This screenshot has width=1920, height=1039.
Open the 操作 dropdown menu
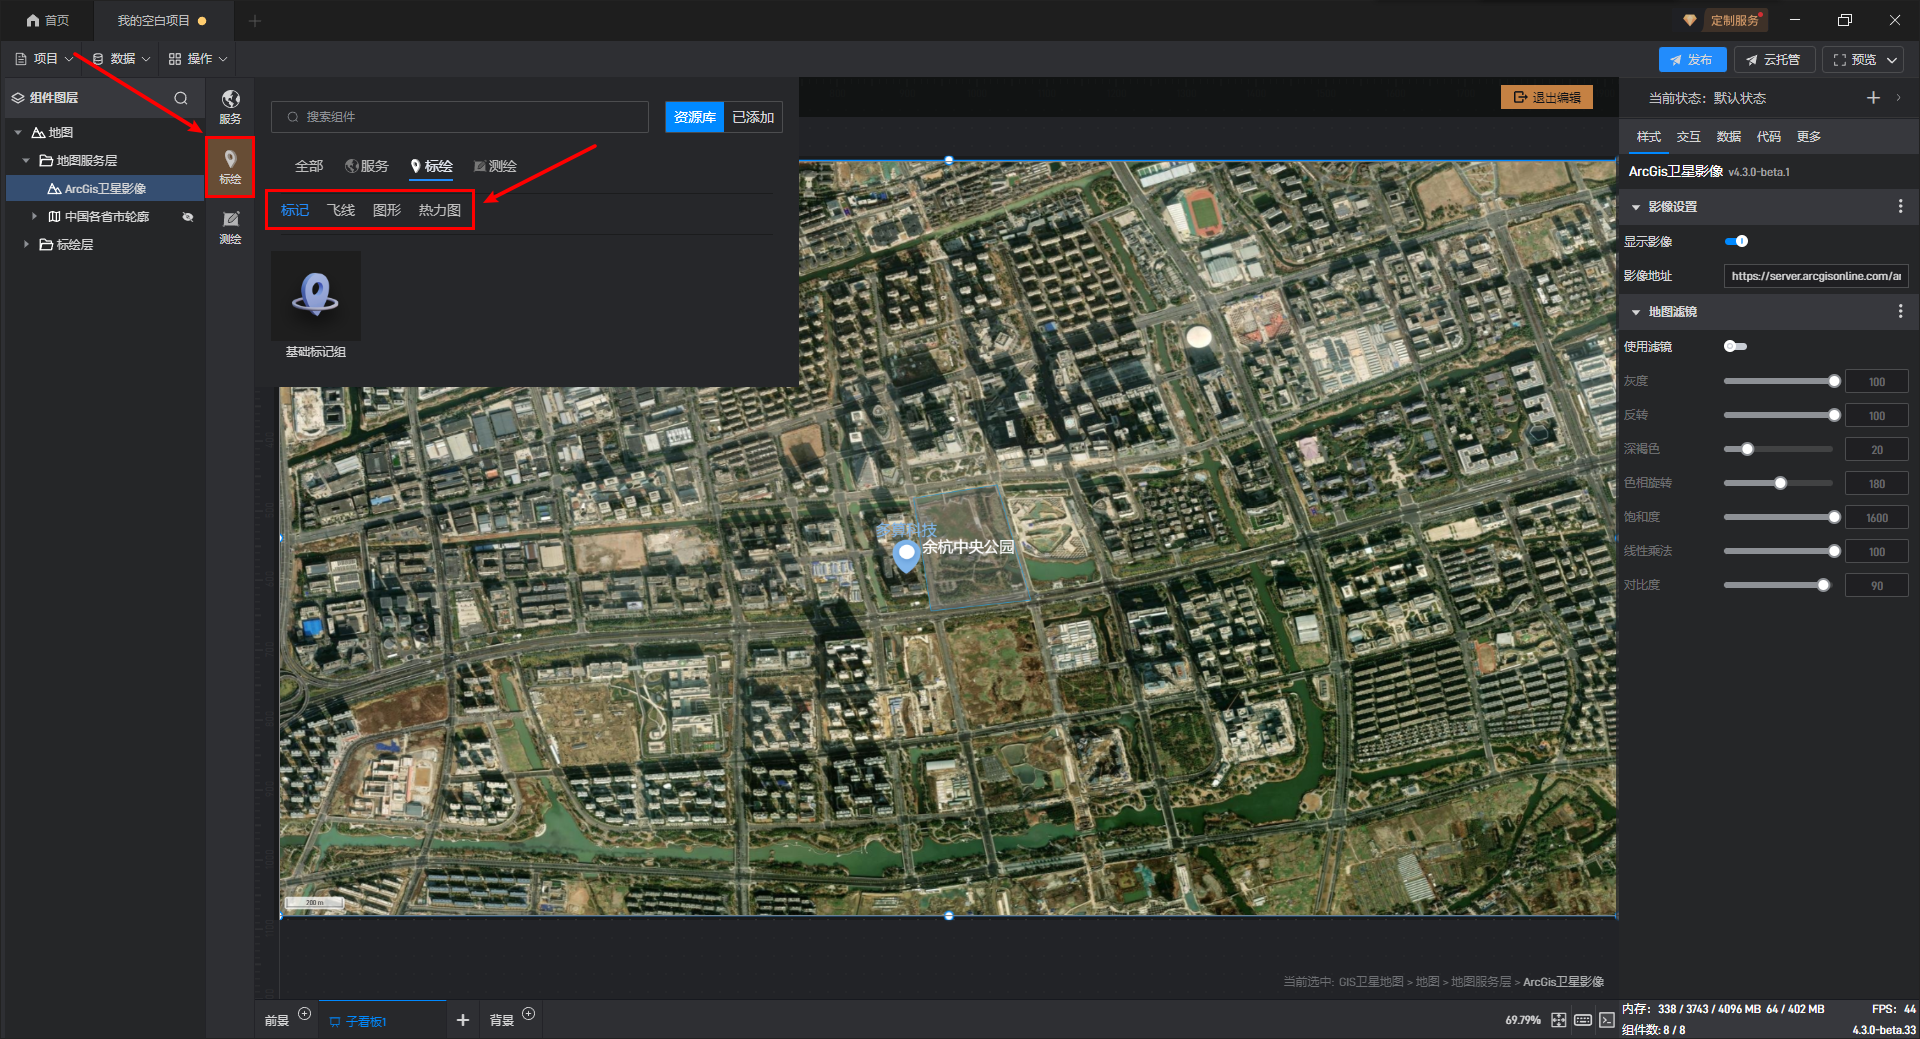[x=198, y=59]
